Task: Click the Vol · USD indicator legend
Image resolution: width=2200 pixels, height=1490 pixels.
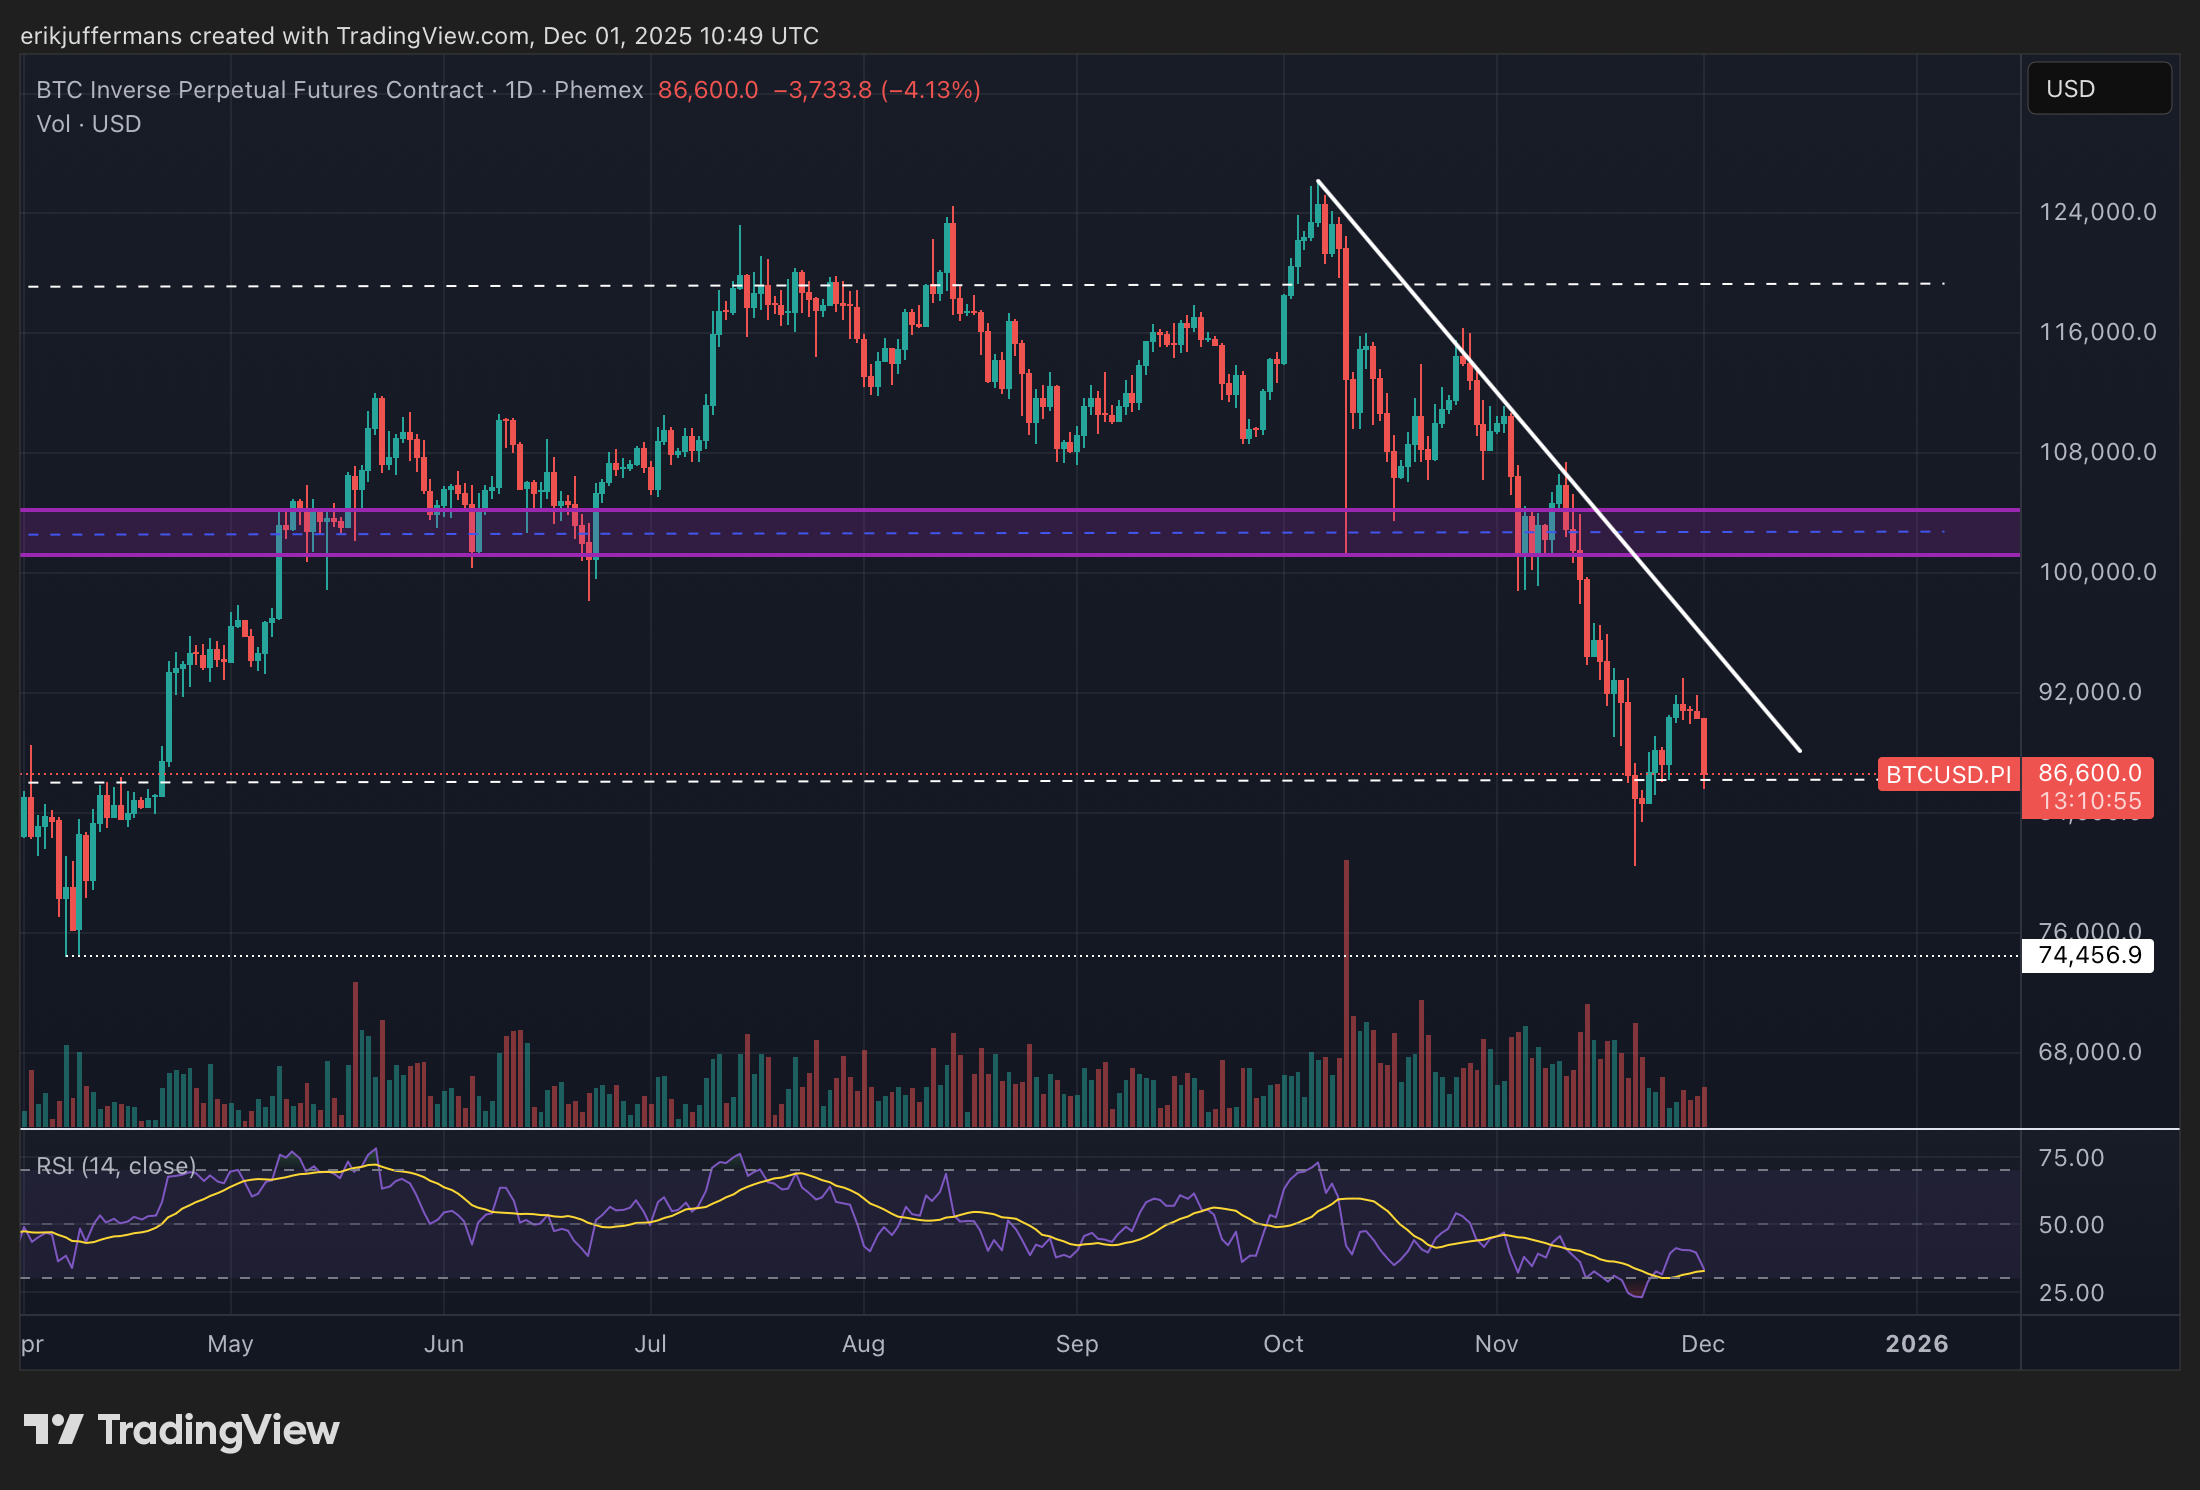Action: (88, 124)
